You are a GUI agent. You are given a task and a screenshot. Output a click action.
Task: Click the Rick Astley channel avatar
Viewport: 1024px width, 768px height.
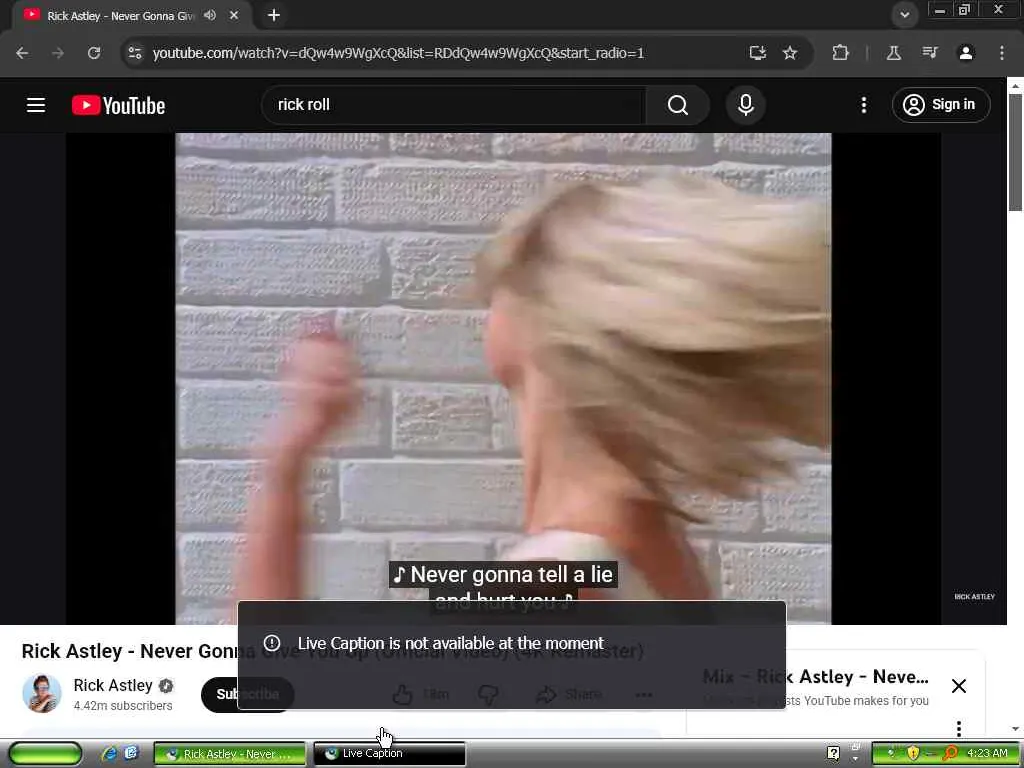coord(42,694)
